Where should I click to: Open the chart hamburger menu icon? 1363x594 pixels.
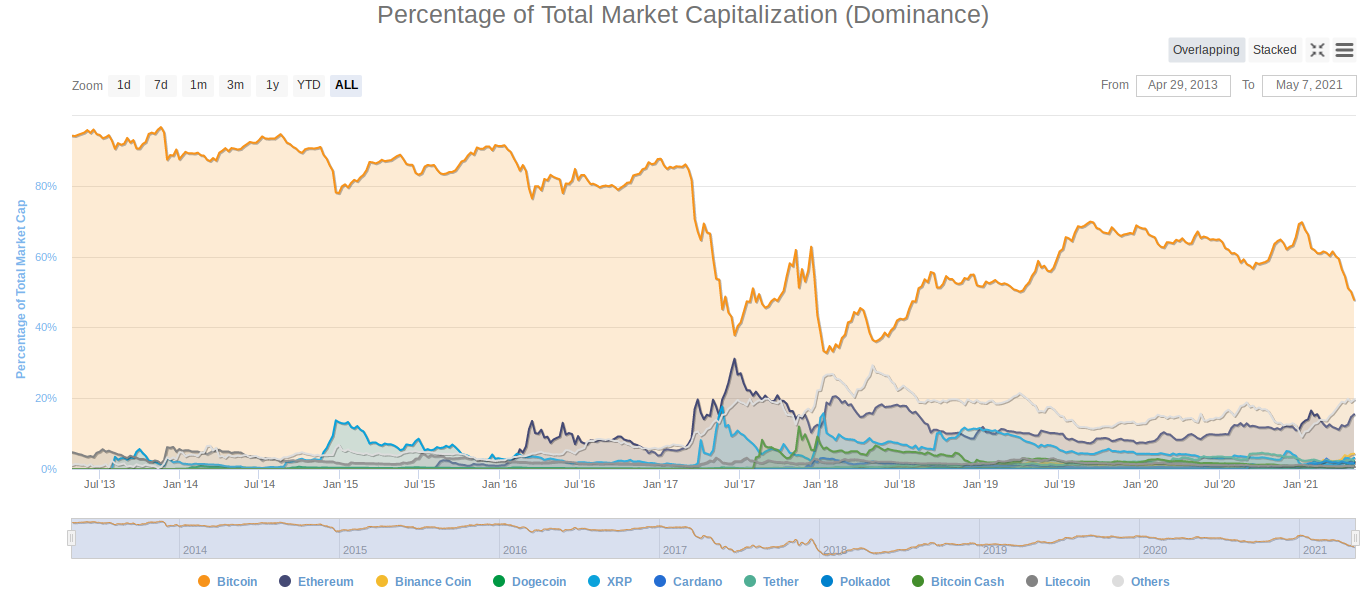tap(1345, 50)
